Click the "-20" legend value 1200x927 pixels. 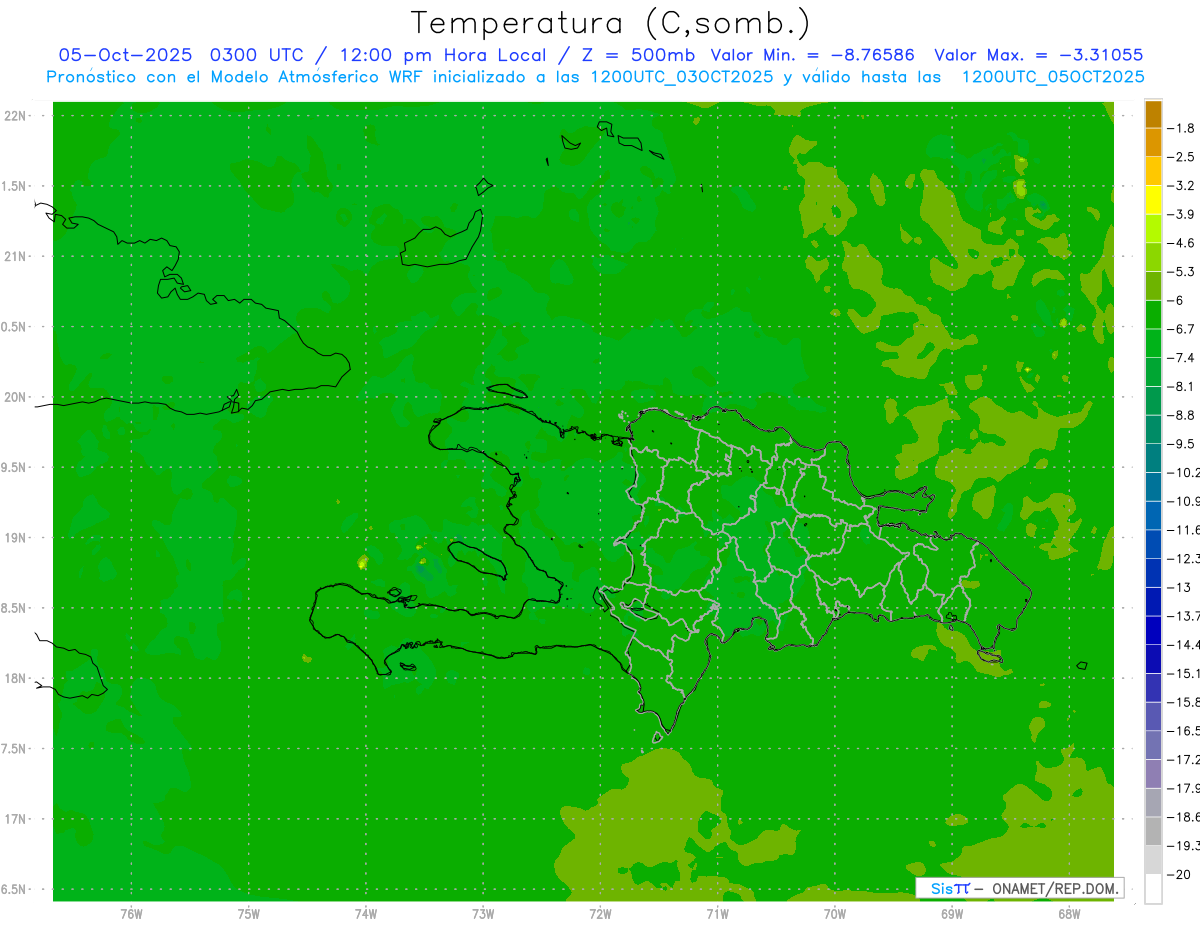click(x=1181, y=875)
